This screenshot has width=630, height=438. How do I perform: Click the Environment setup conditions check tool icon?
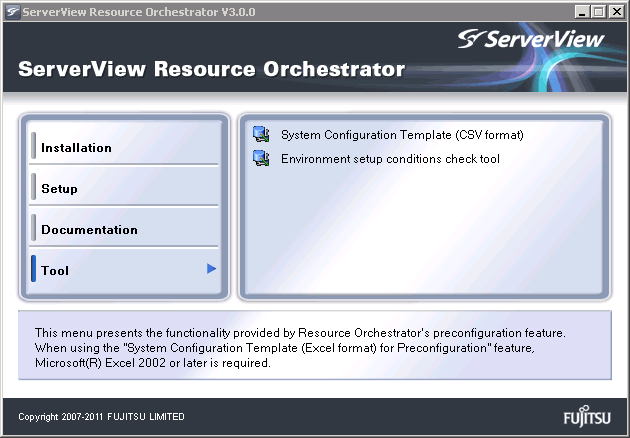pos(261,158)
